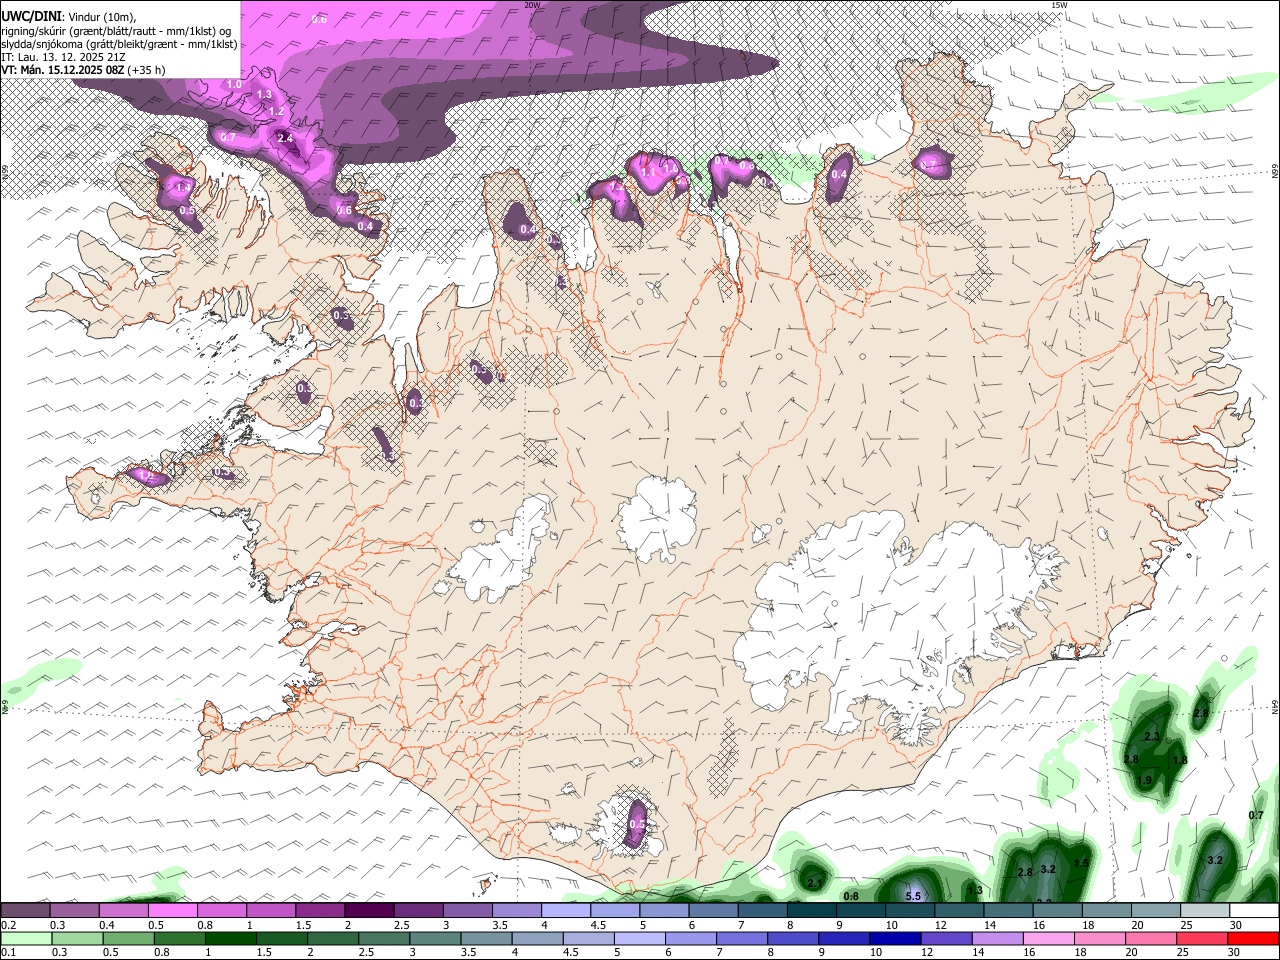Click the 15W longitude label
Viewport: 1280px width, 960px height.
tap(1059, 5)
